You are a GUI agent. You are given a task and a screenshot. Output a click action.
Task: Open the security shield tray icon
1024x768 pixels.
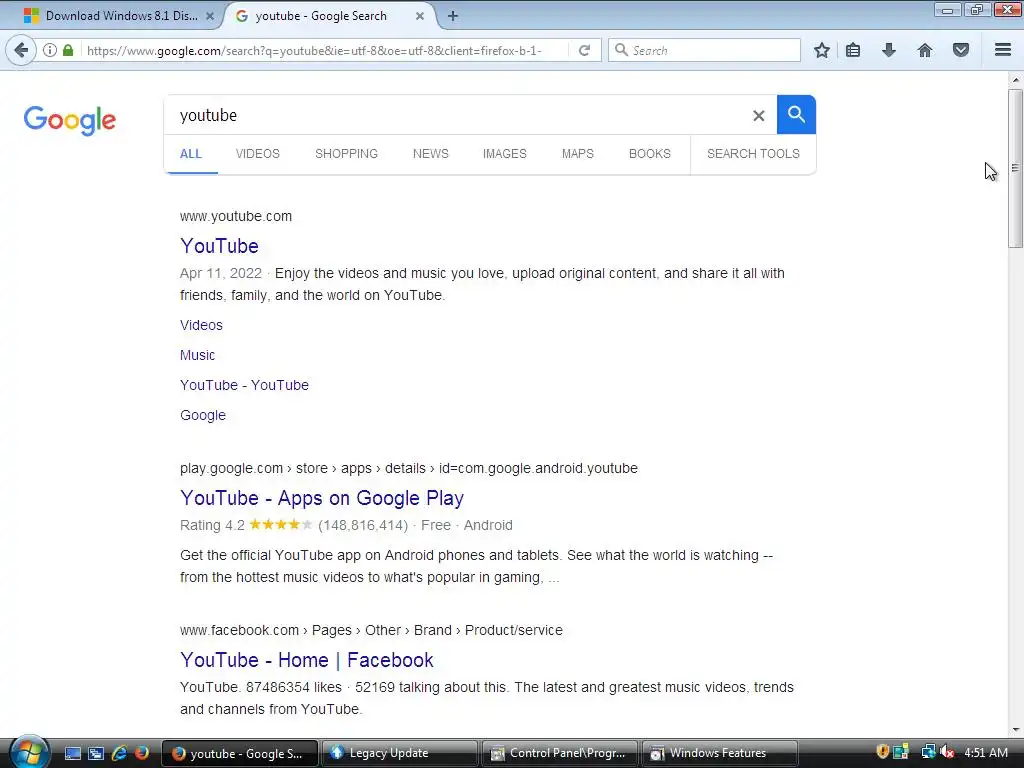[x=882, y=752]
